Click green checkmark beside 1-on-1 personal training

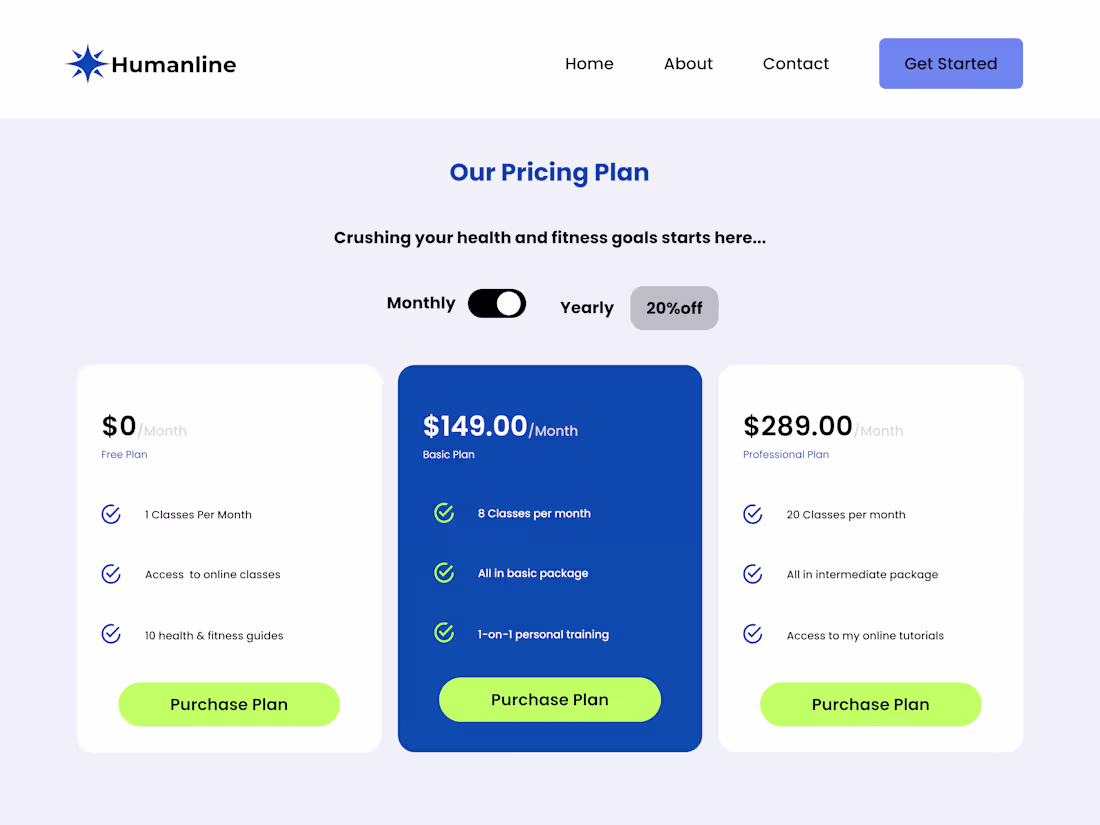pos(444,633)
